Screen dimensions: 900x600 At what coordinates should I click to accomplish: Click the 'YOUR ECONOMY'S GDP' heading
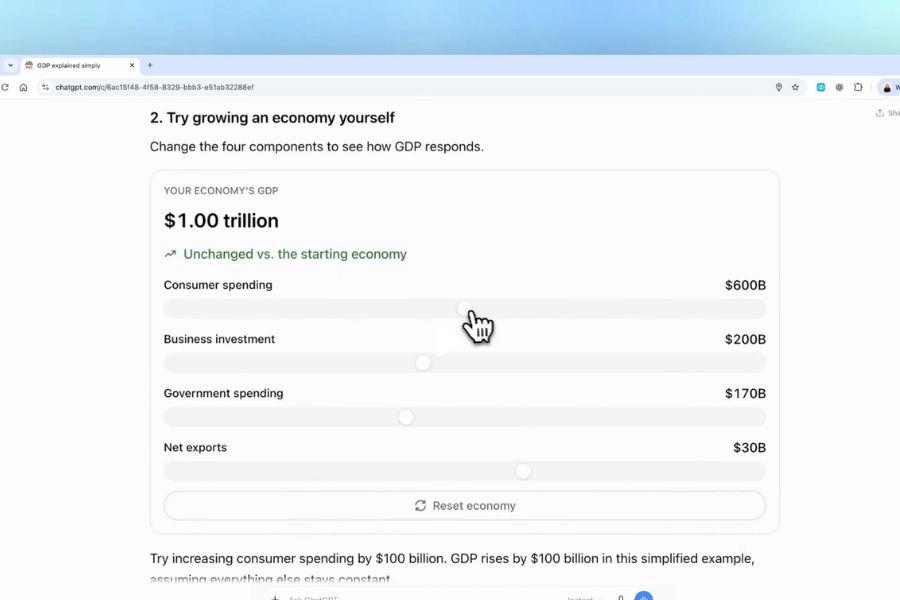point(221,191)
